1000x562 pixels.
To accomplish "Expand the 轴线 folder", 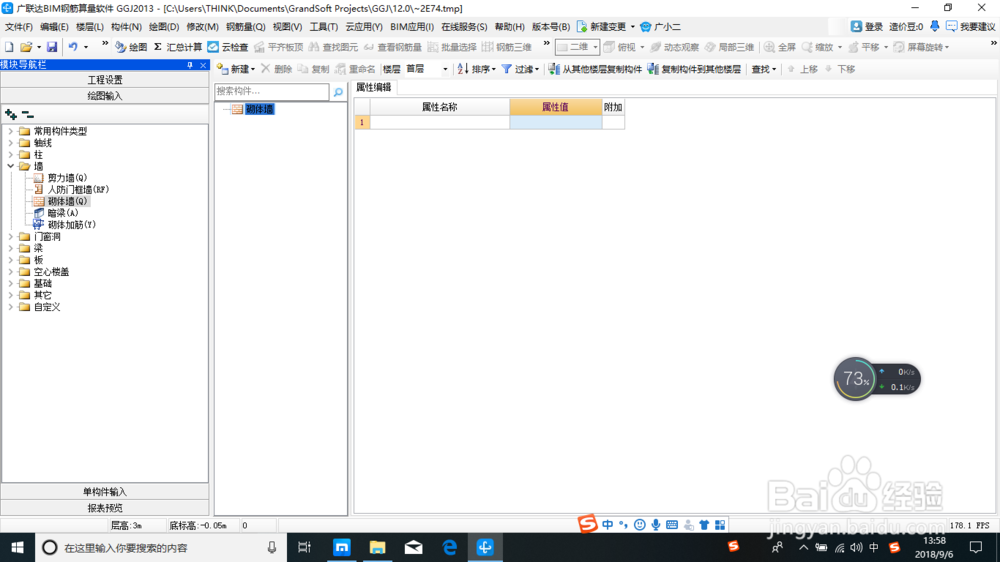I will point(10,143).
